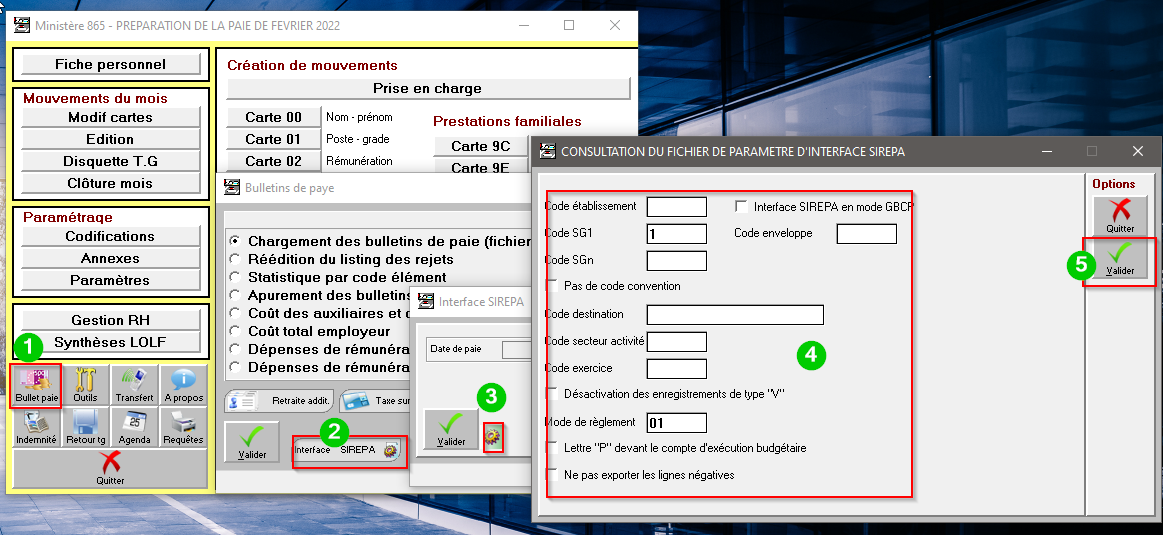Select Coût total employeur radio button
1163x535 pixels.
235,331
